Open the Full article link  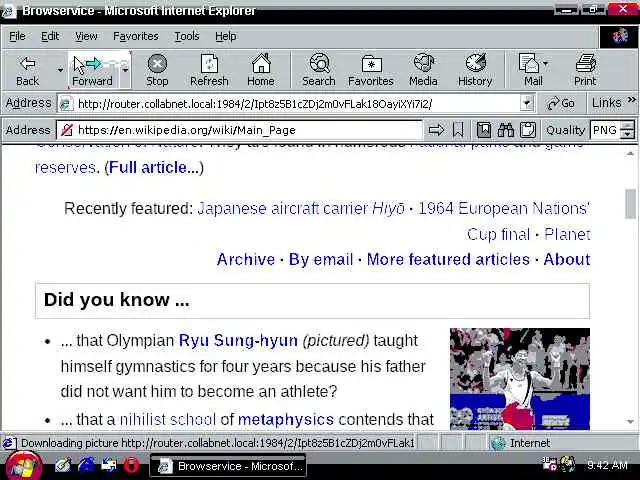click(154, 167)
